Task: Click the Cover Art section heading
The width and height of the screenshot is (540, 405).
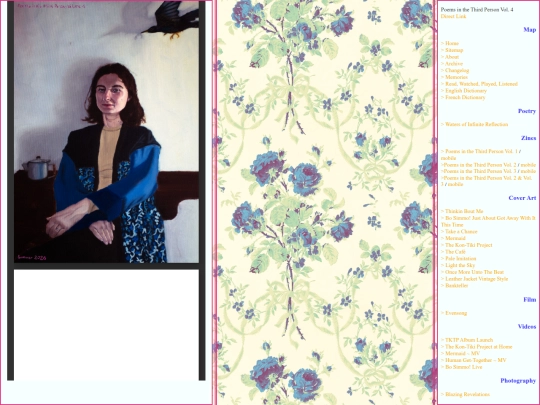Action: (522, 198)
